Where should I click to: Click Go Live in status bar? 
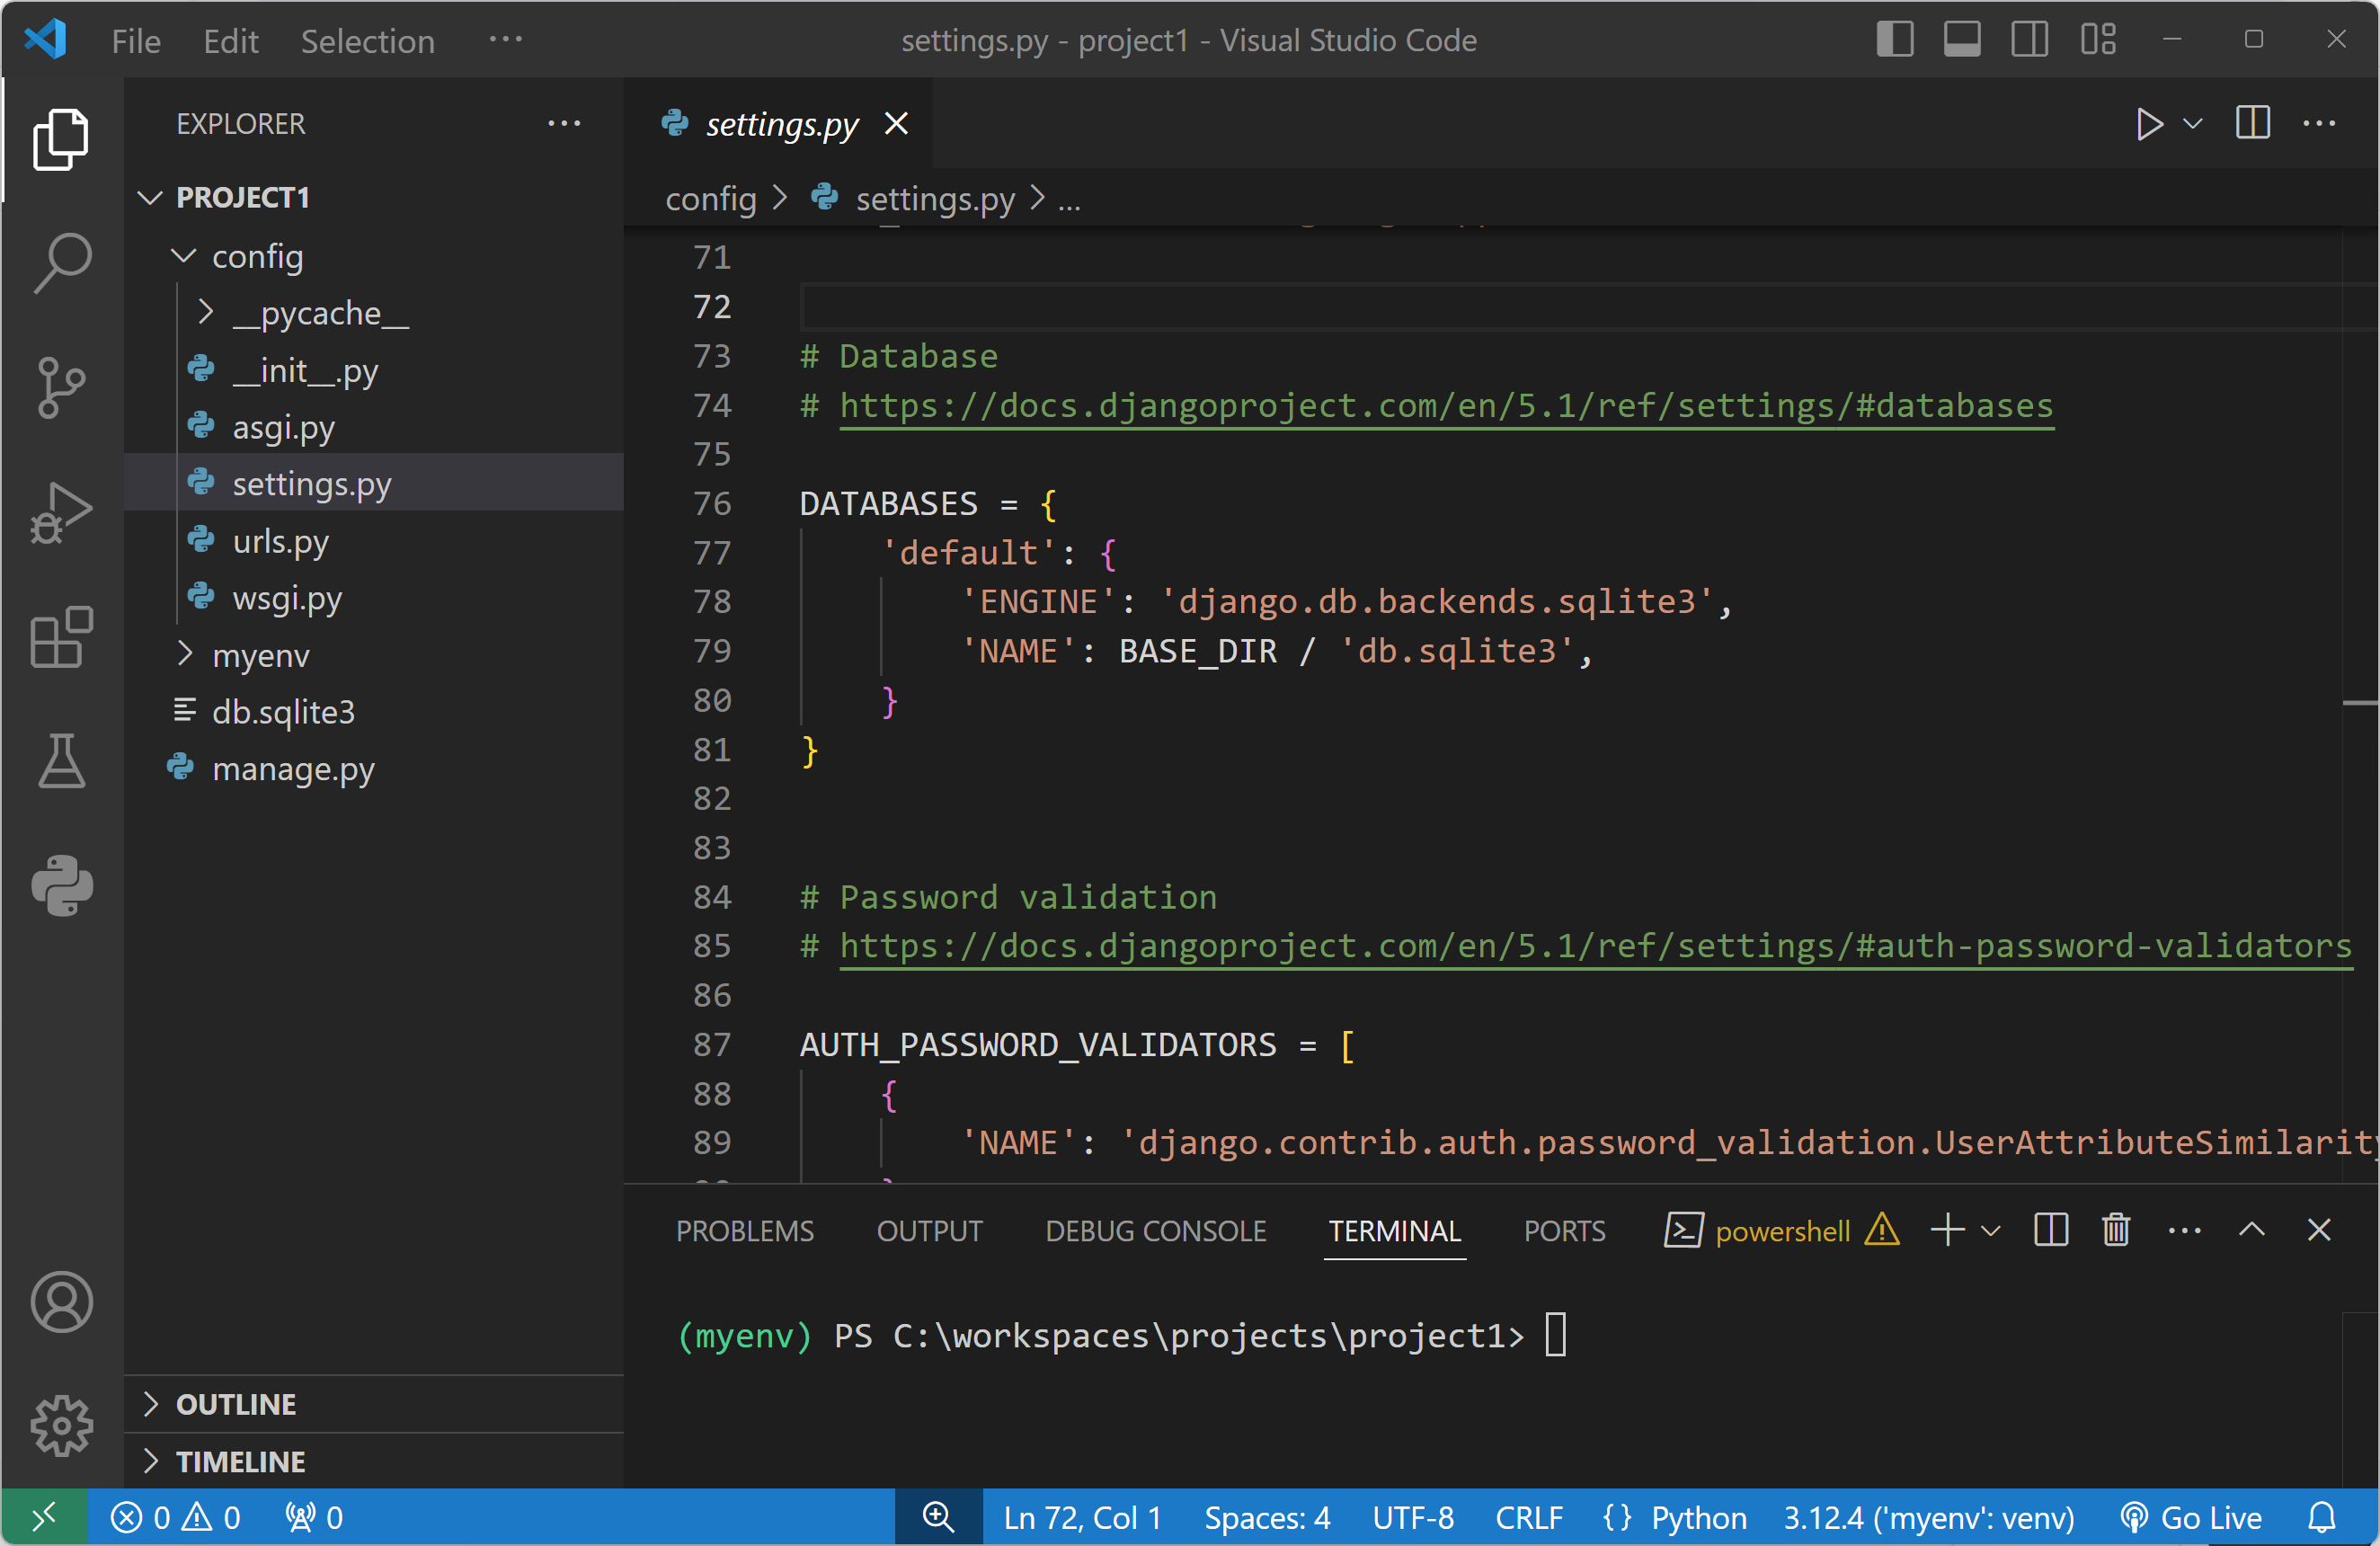tap(2192, 1518)
